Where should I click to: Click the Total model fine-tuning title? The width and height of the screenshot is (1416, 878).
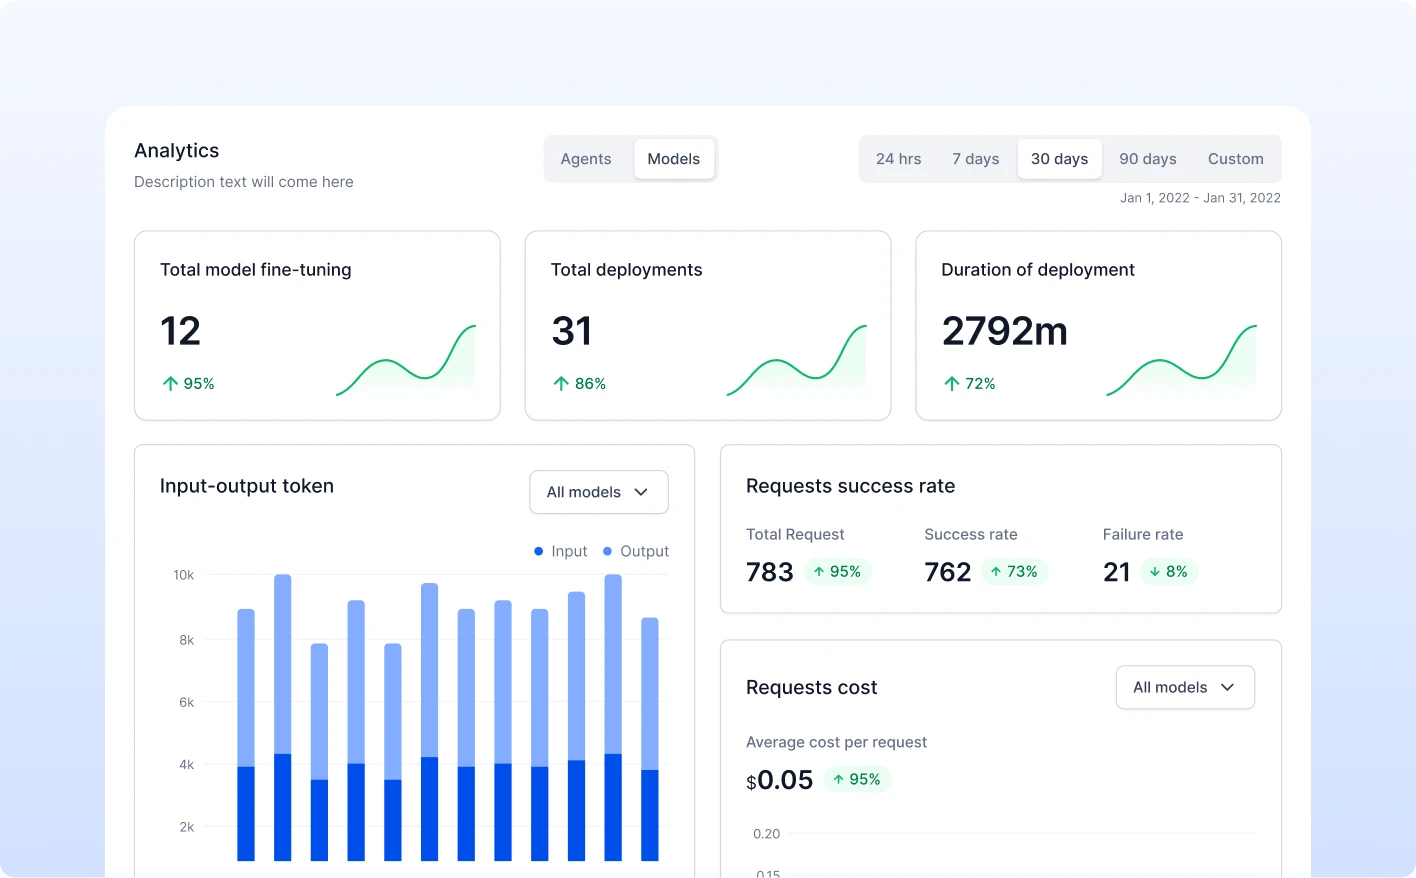(256, 270)
